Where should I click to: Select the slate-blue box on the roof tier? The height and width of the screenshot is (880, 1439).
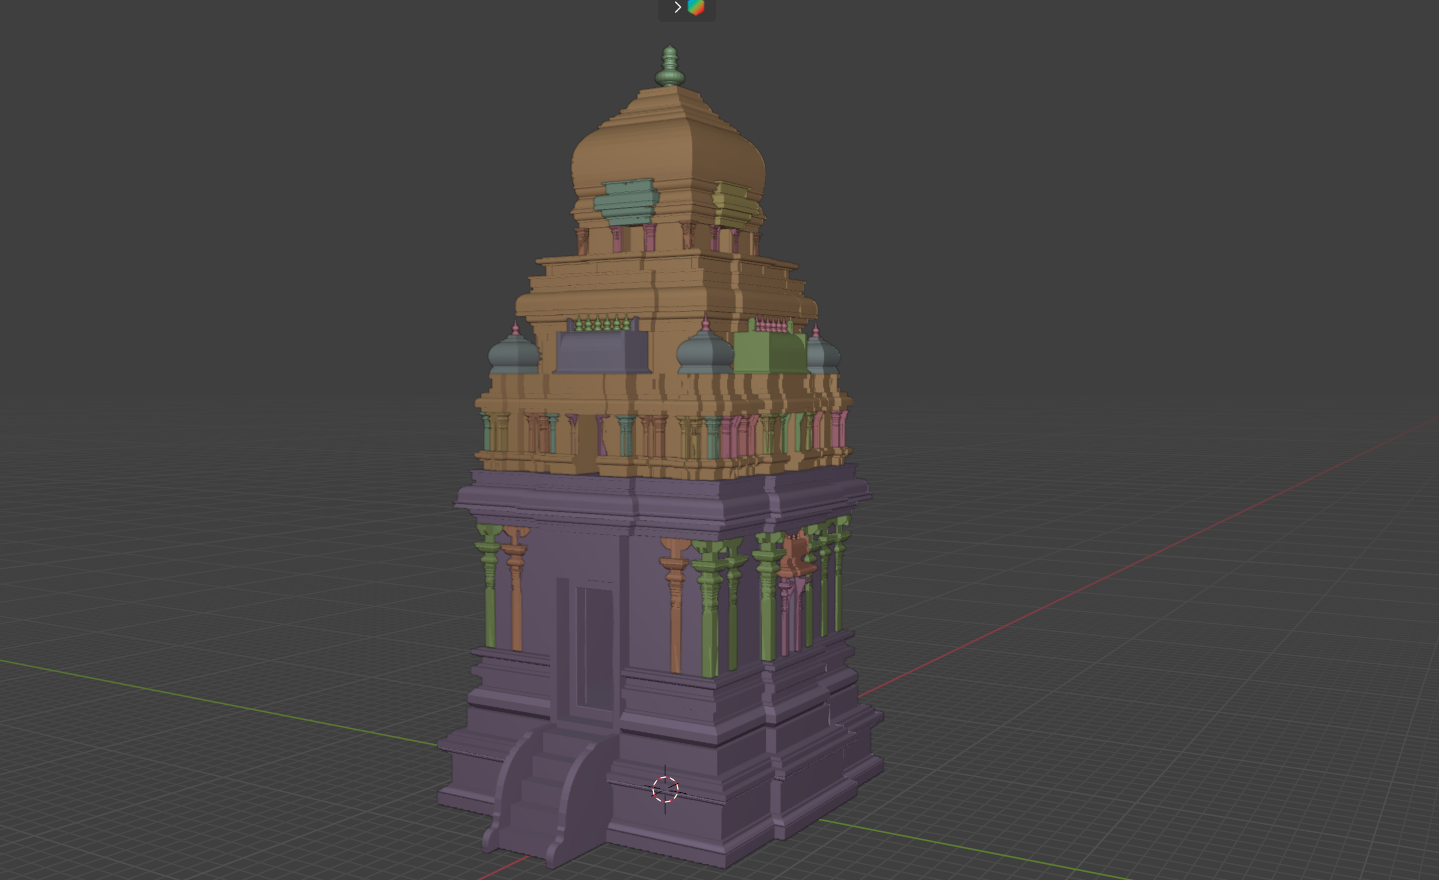coord(602,351)
